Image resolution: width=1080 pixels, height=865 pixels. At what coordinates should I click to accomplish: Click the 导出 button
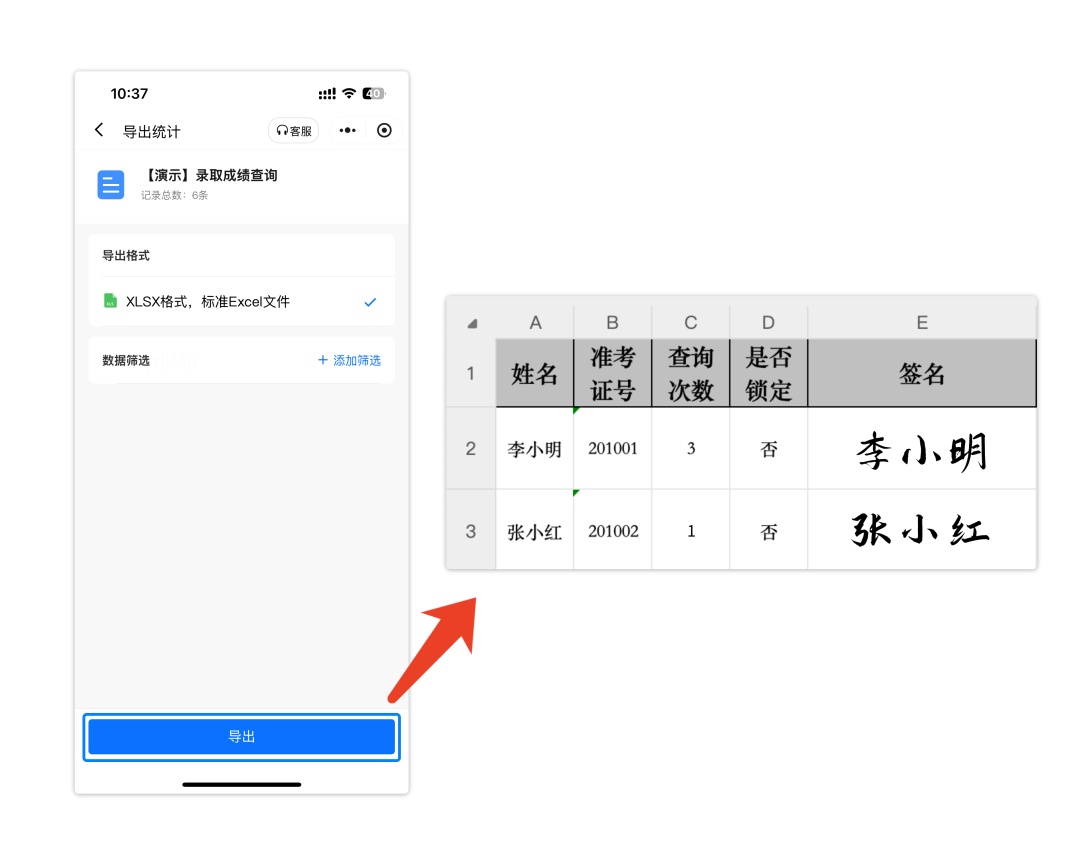[x=242, y=737]
